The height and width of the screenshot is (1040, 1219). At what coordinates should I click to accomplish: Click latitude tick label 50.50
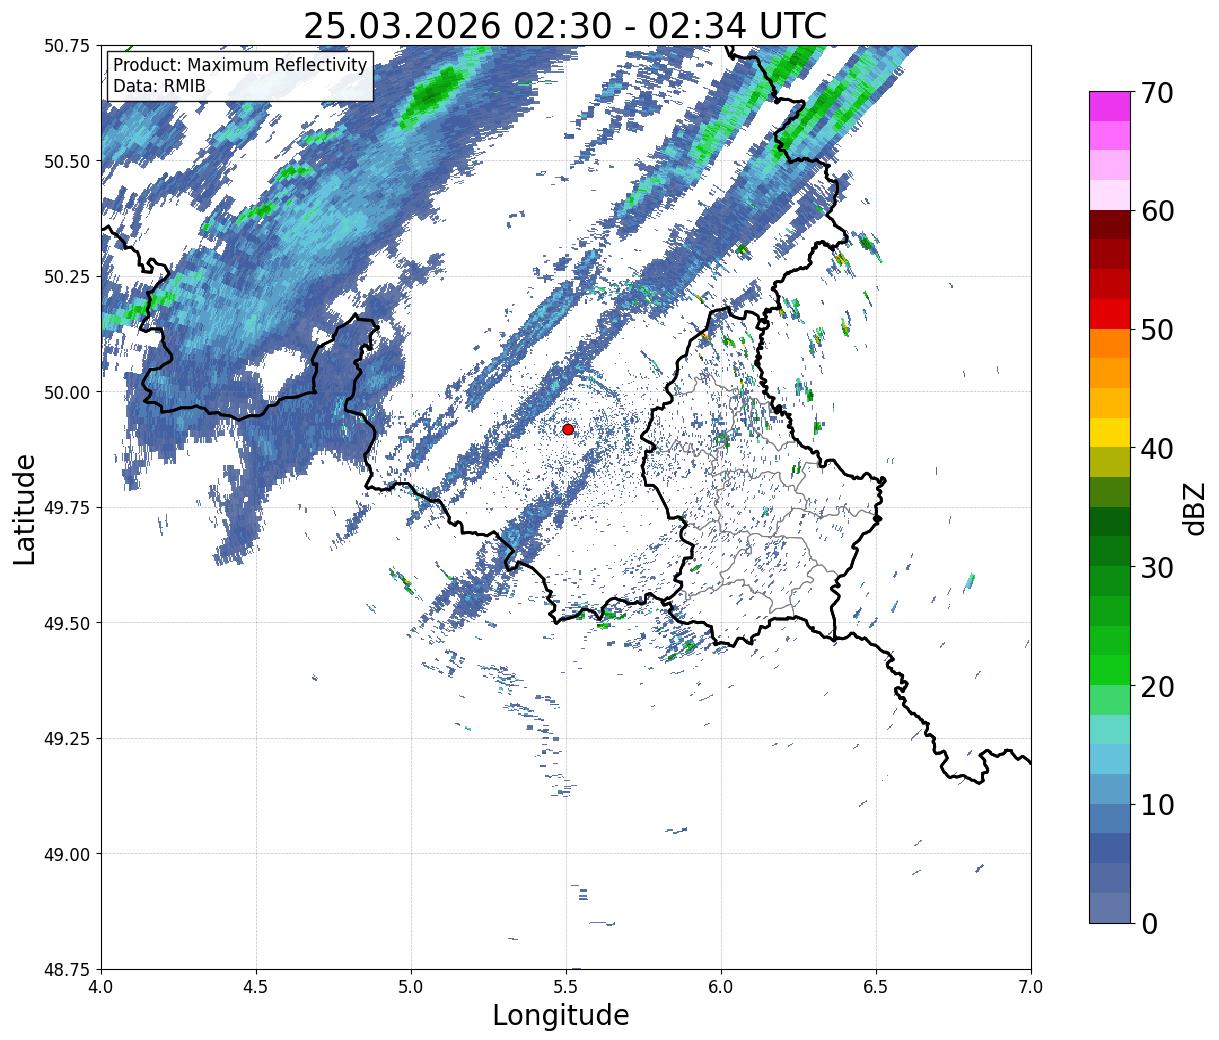[67, 161]
